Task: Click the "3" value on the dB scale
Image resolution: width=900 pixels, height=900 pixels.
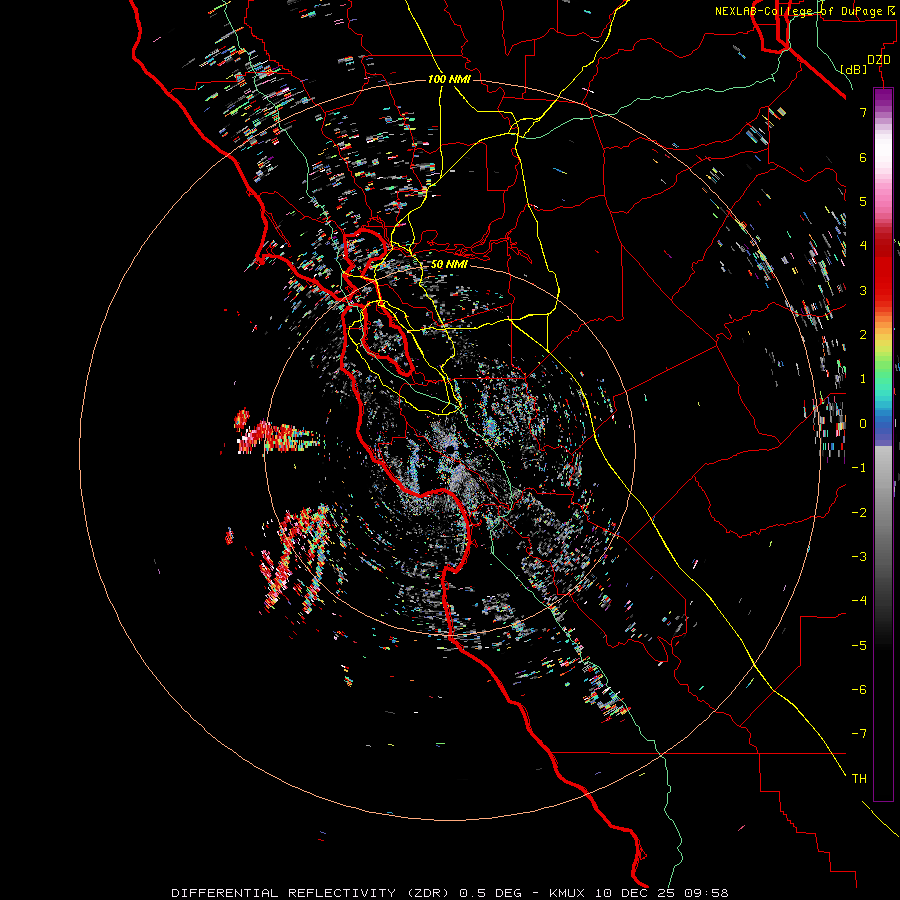Action: [863, 290]
